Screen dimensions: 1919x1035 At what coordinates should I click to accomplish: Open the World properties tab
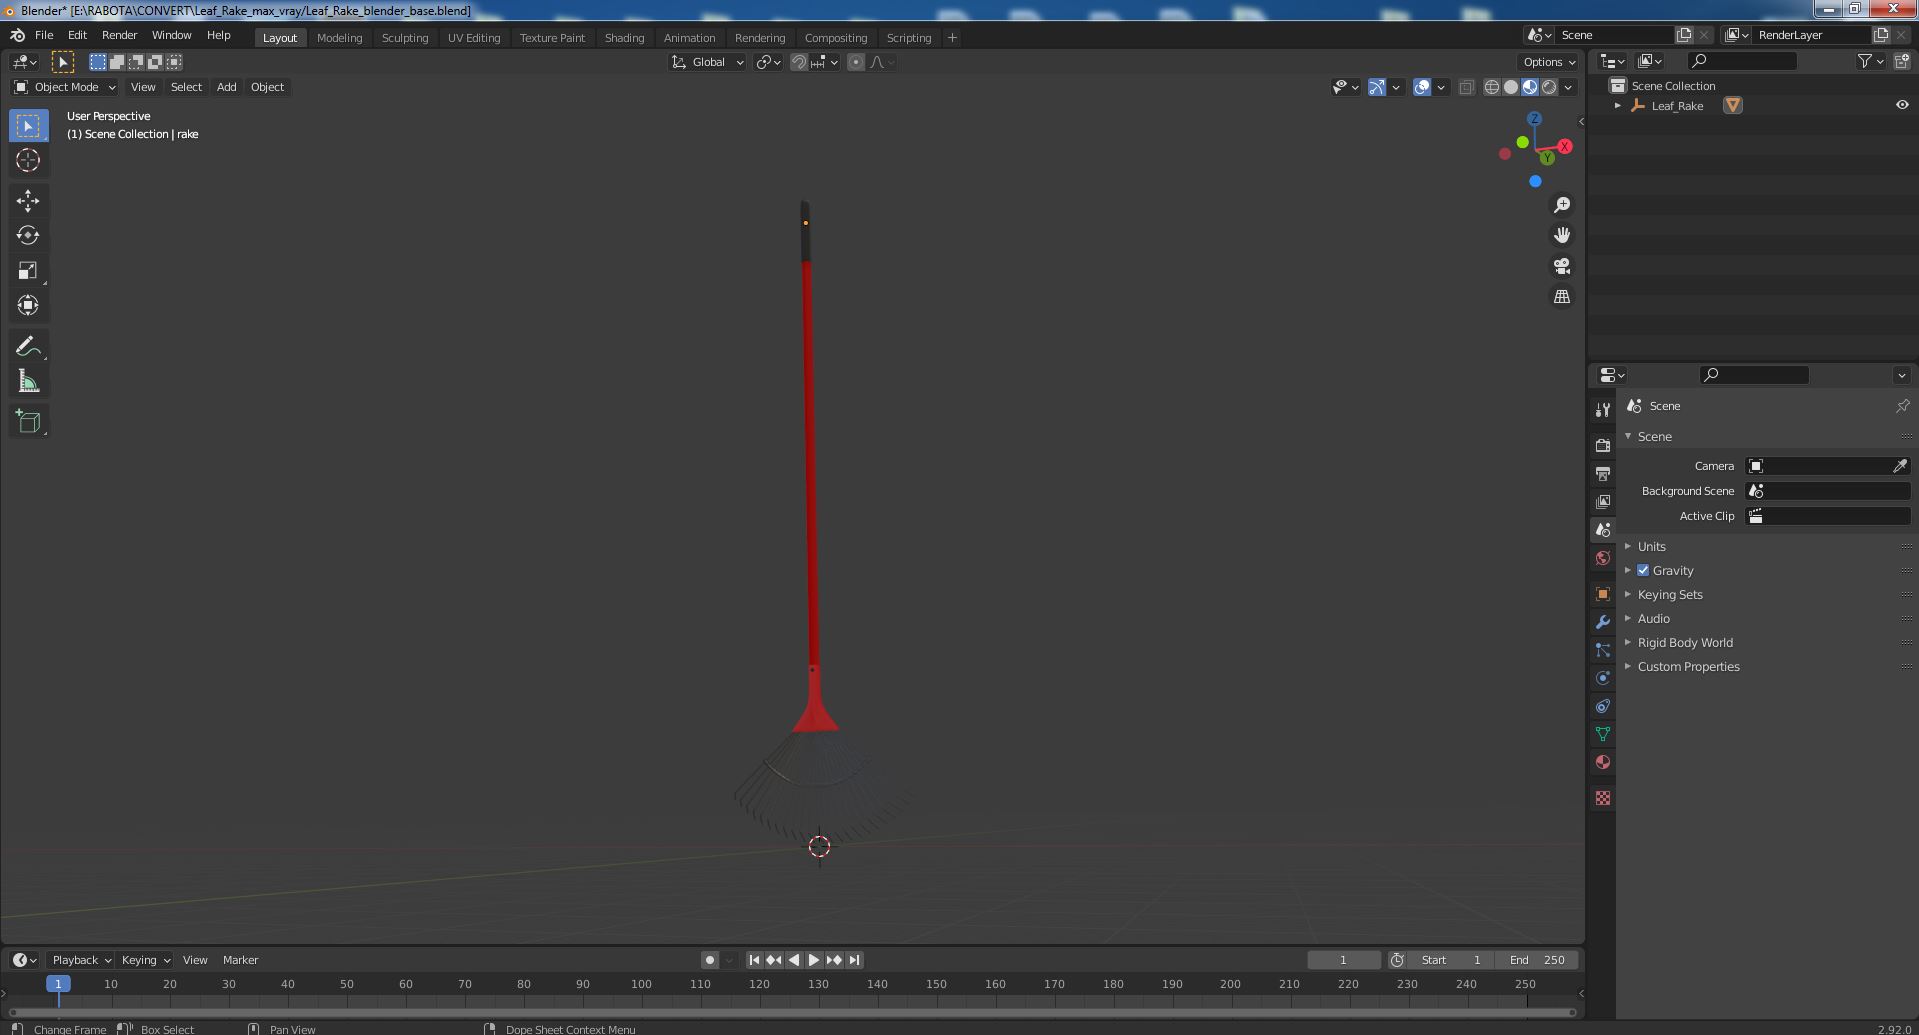pos(1603,558)
